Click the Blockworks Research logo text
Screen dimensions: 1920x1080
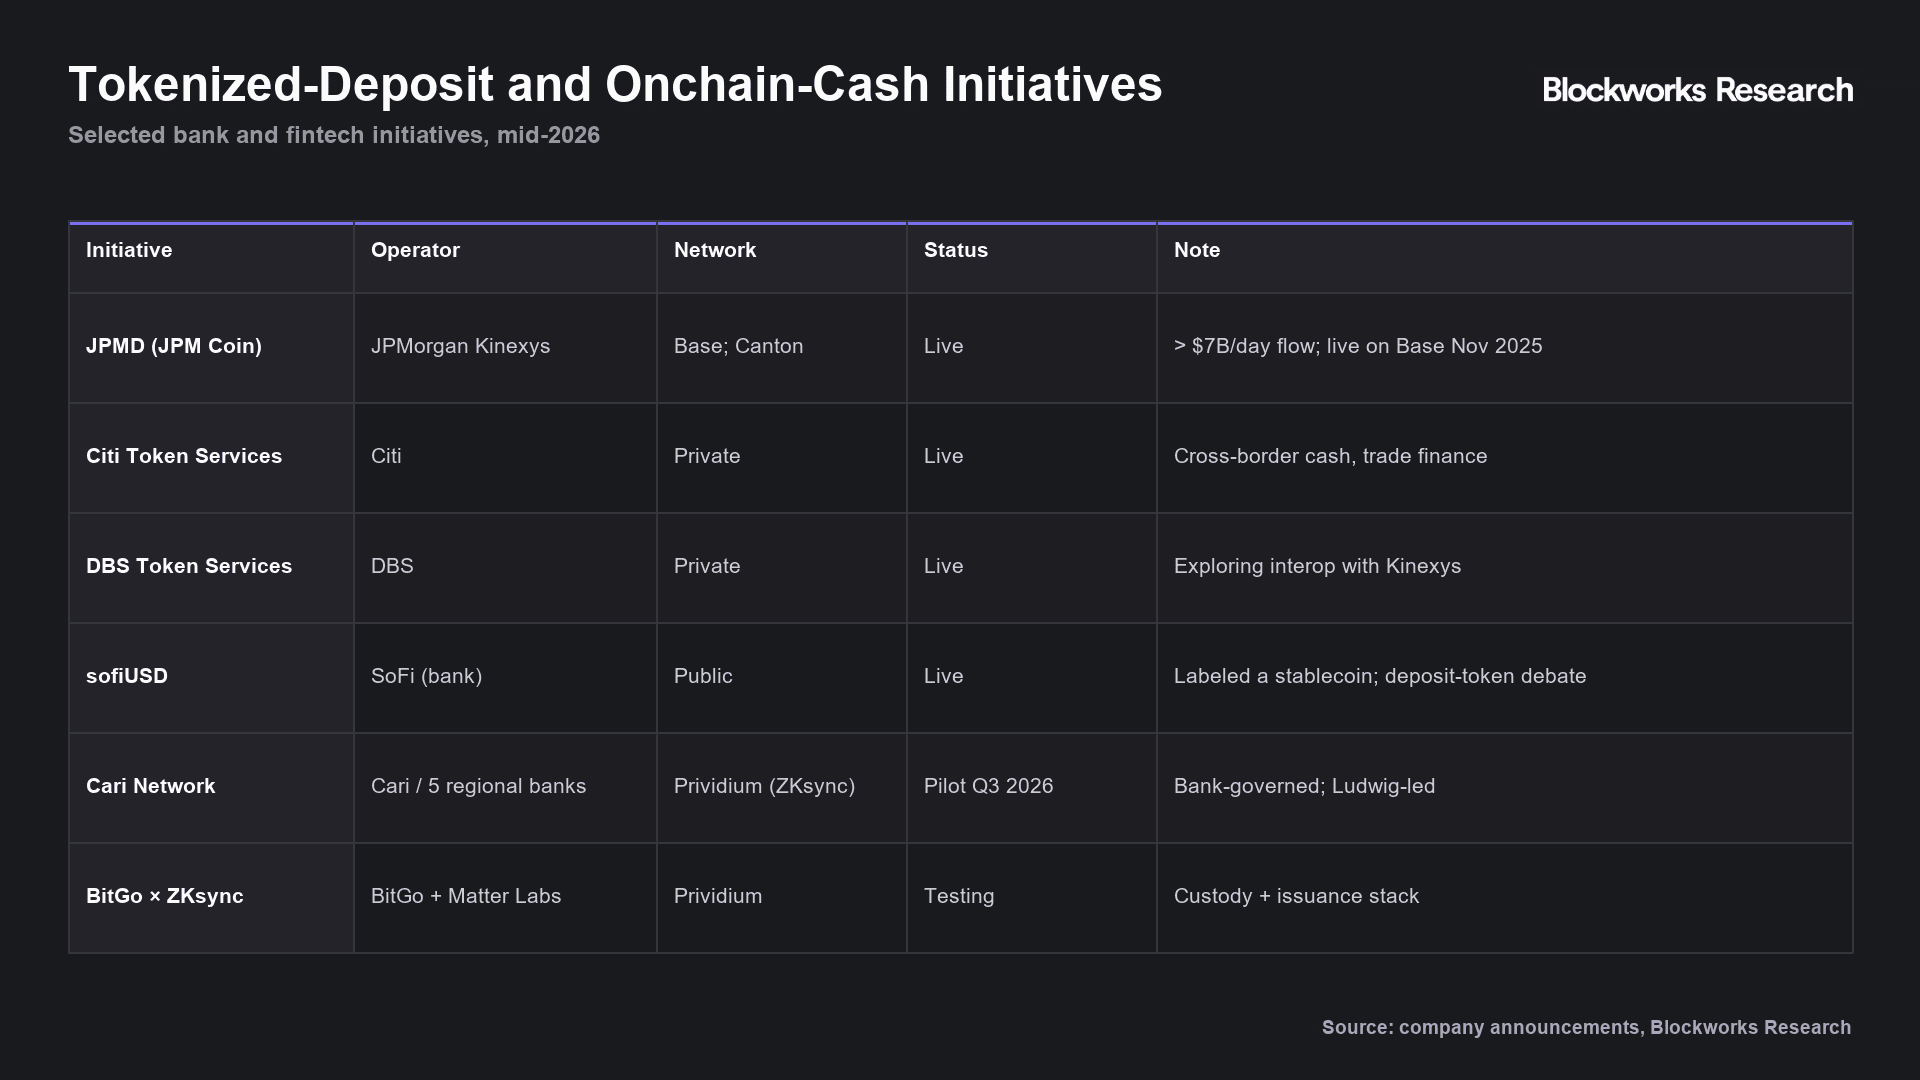point(1698,90)
